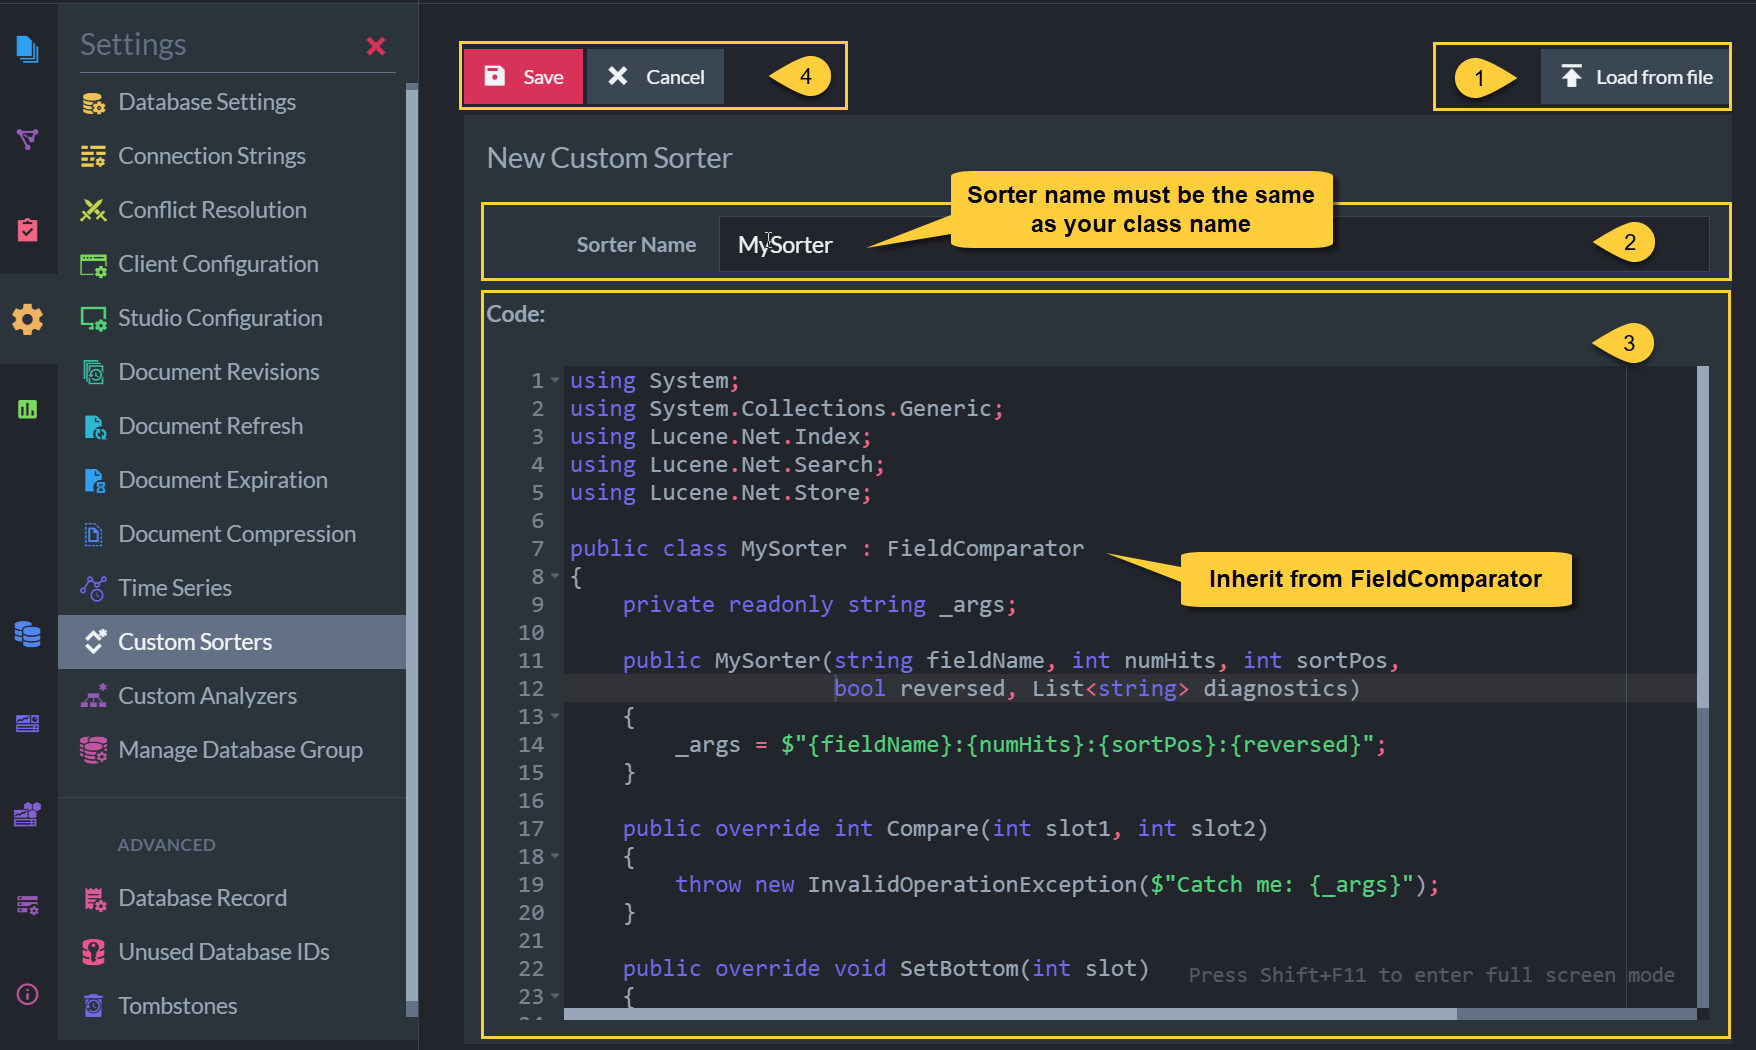Screen dimensions: 1756x1050
Task: Click the 'throw new InvalidOperationException' code line
Action: pos(1057,884)
